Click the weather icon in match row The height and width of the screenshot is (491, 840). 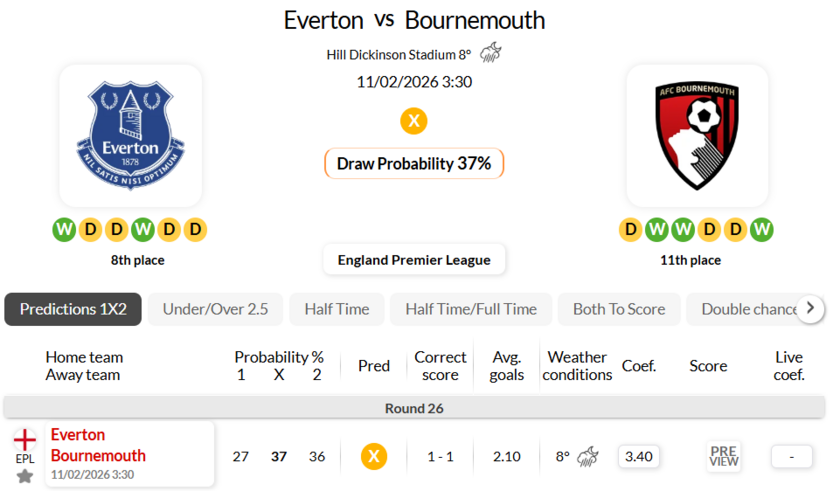tap(588, 457)
